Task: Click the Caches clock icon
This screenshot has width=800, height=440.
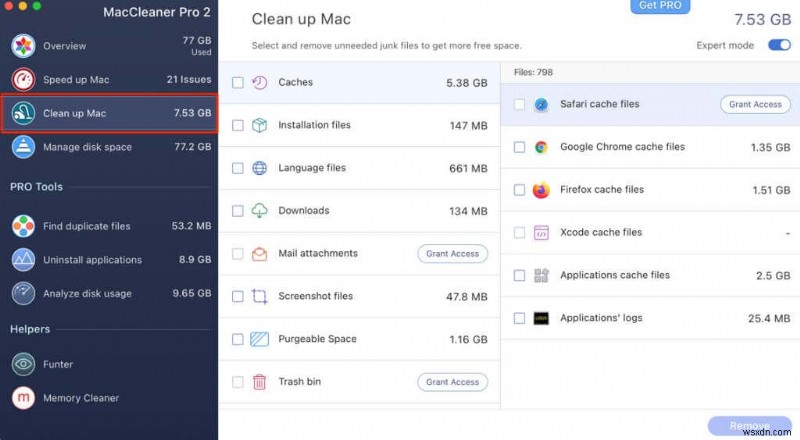Action: [x=260, y=83]
